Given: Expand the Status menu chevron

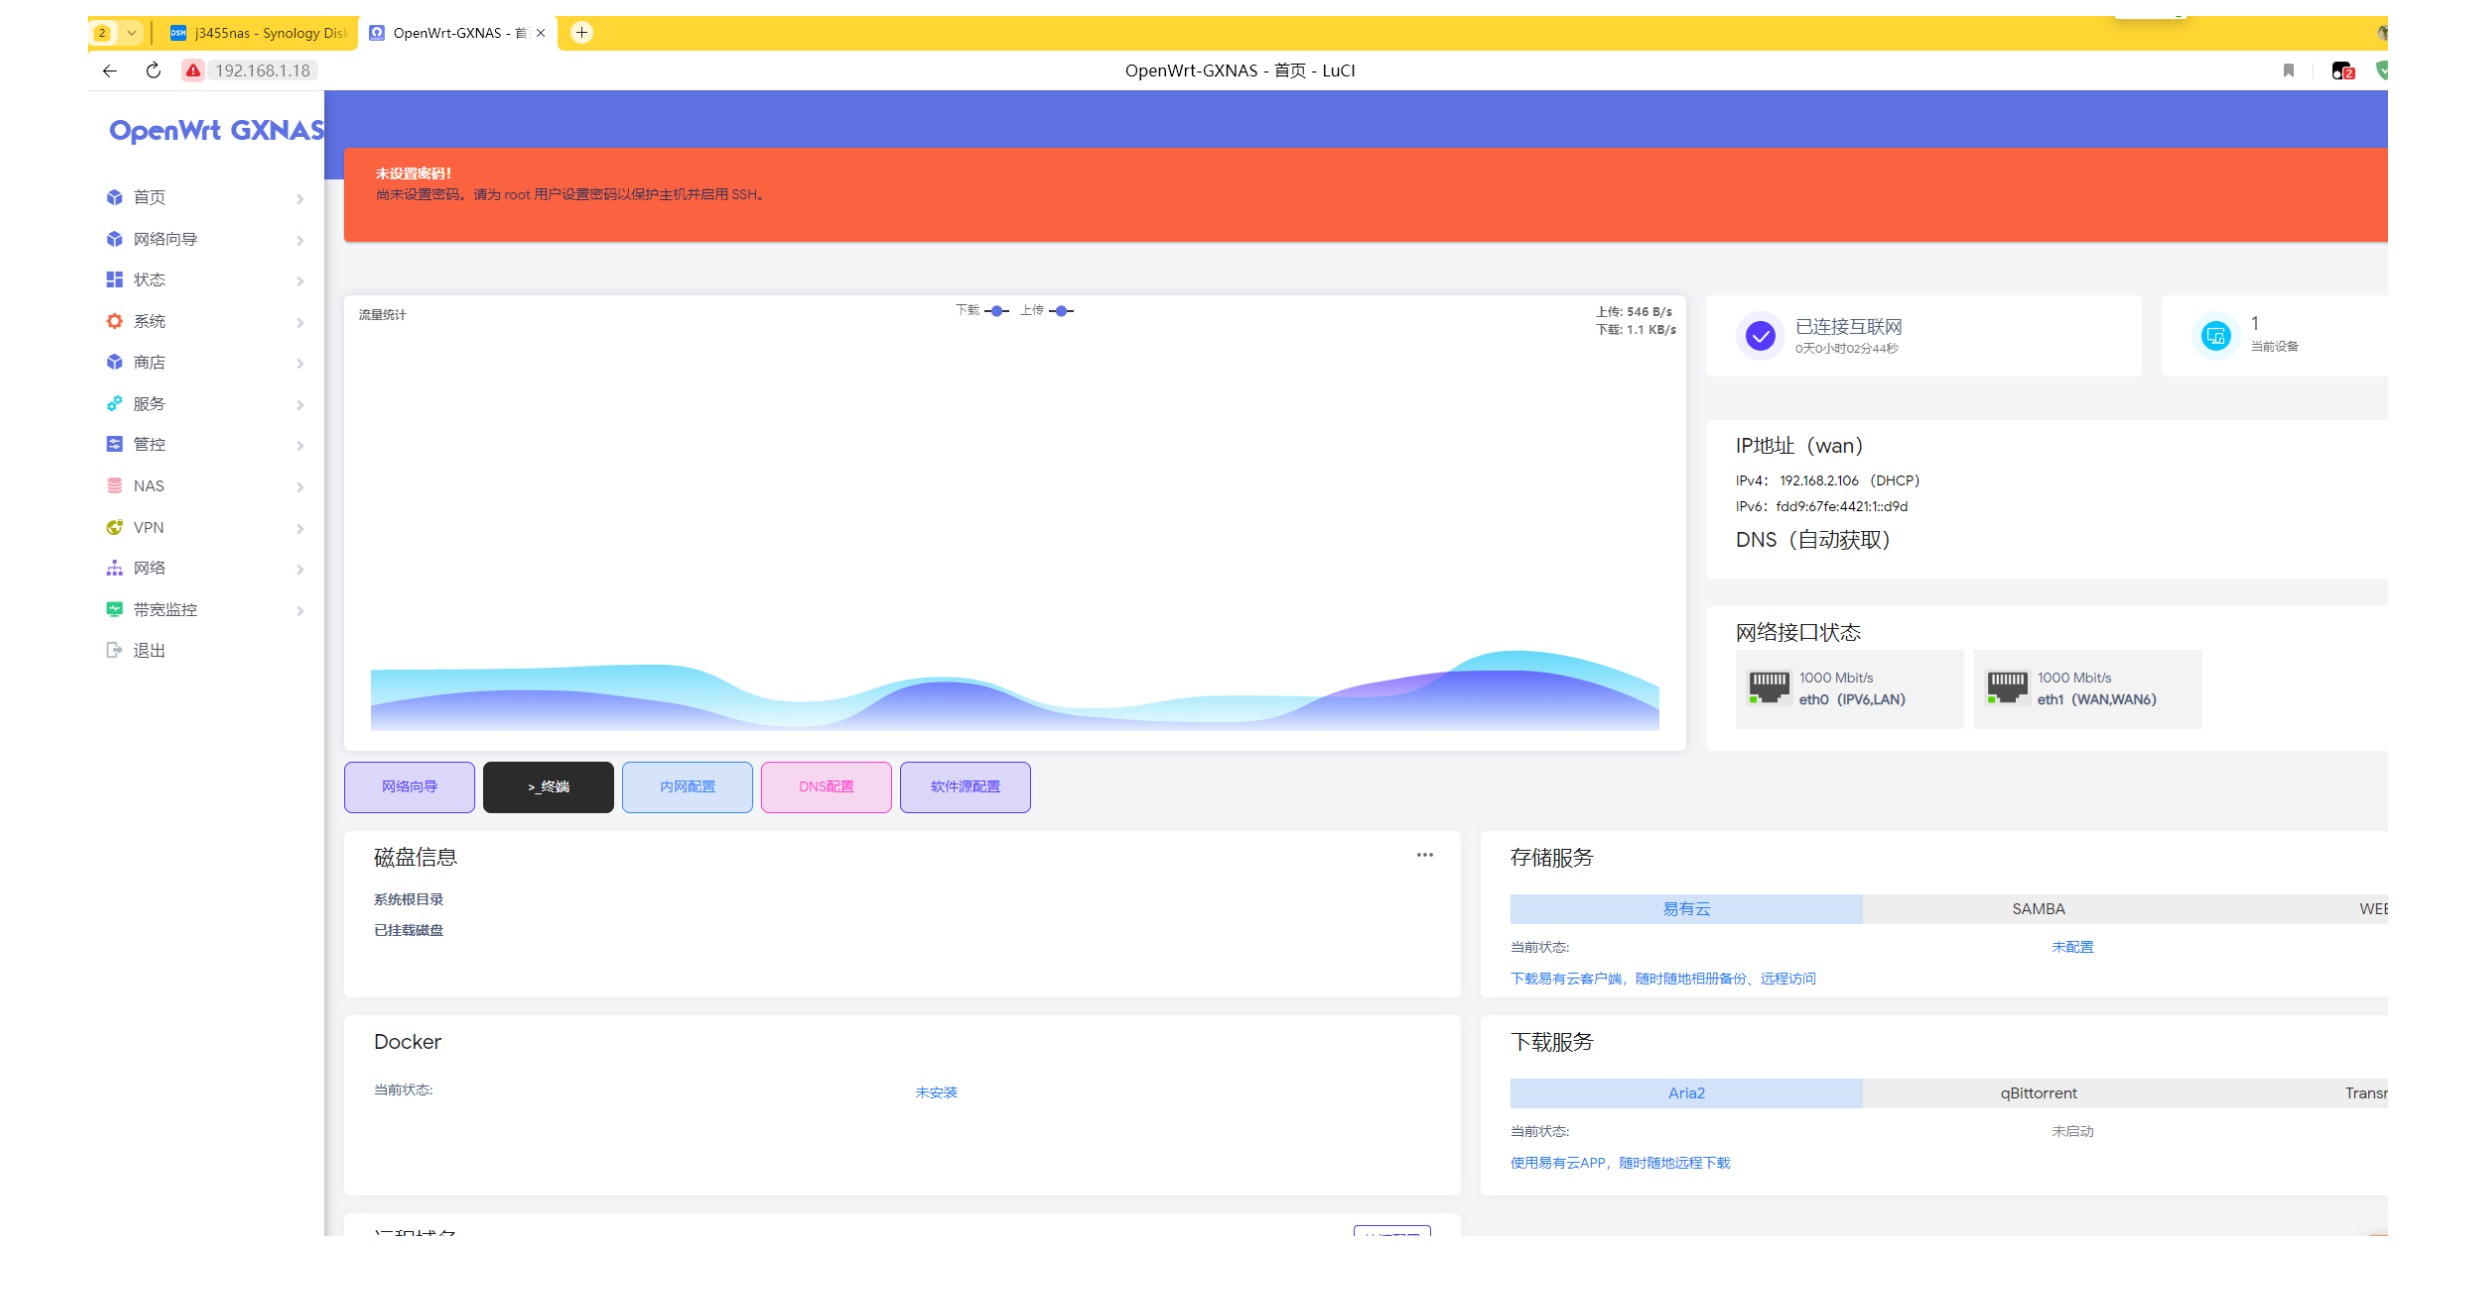Looking at the screenshot, I should coord(300,281).
